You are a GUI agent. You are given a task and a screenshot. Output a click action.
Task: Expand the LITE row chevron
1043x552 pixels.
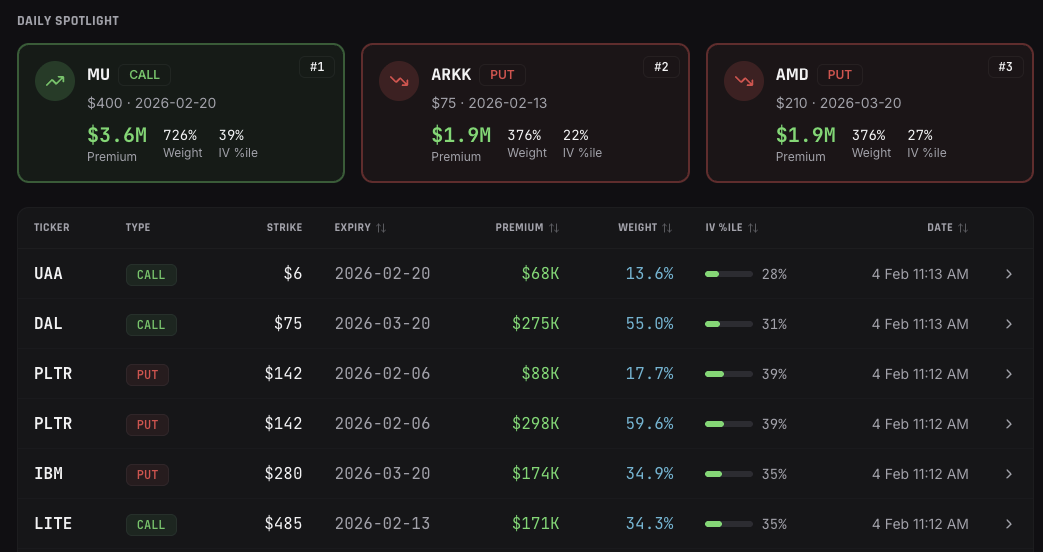(x=1008, y=524)
